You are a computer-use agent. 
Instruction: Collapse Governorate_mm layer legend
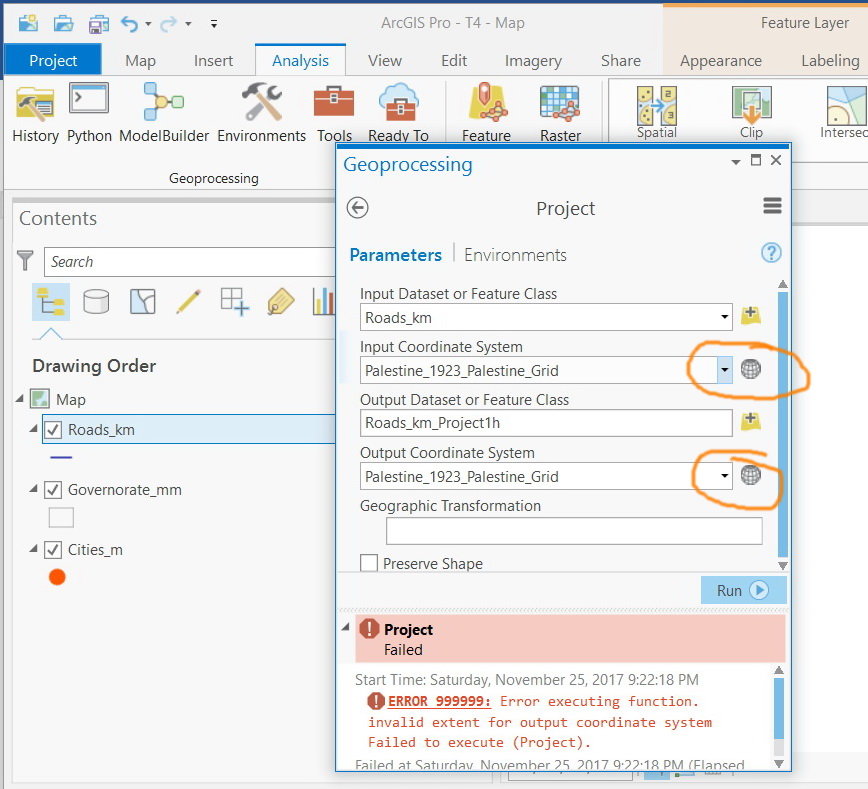tap(34, 488)
